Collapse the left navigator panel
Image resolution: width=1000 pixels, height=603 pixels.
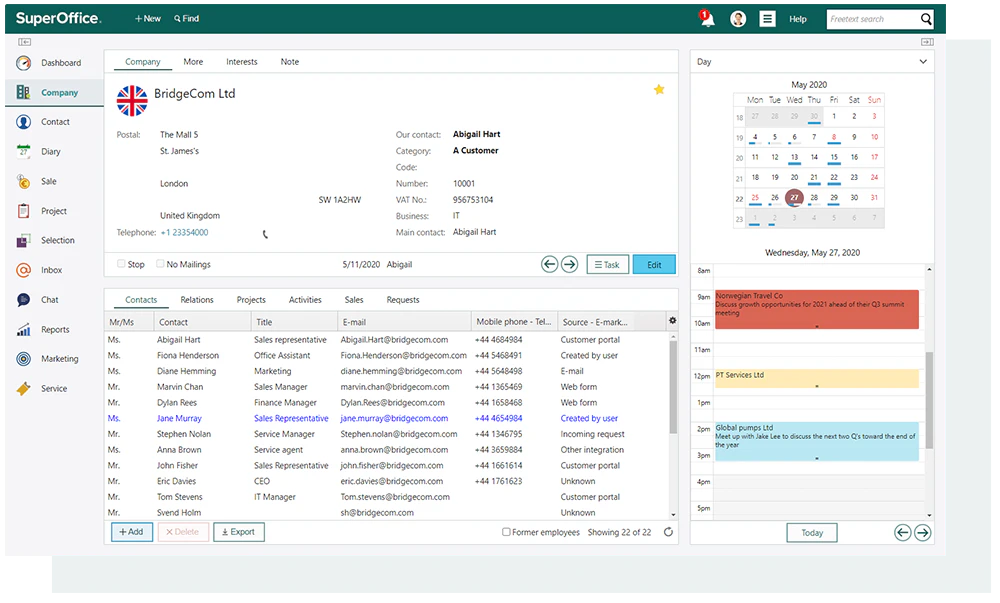click(24, 42)
